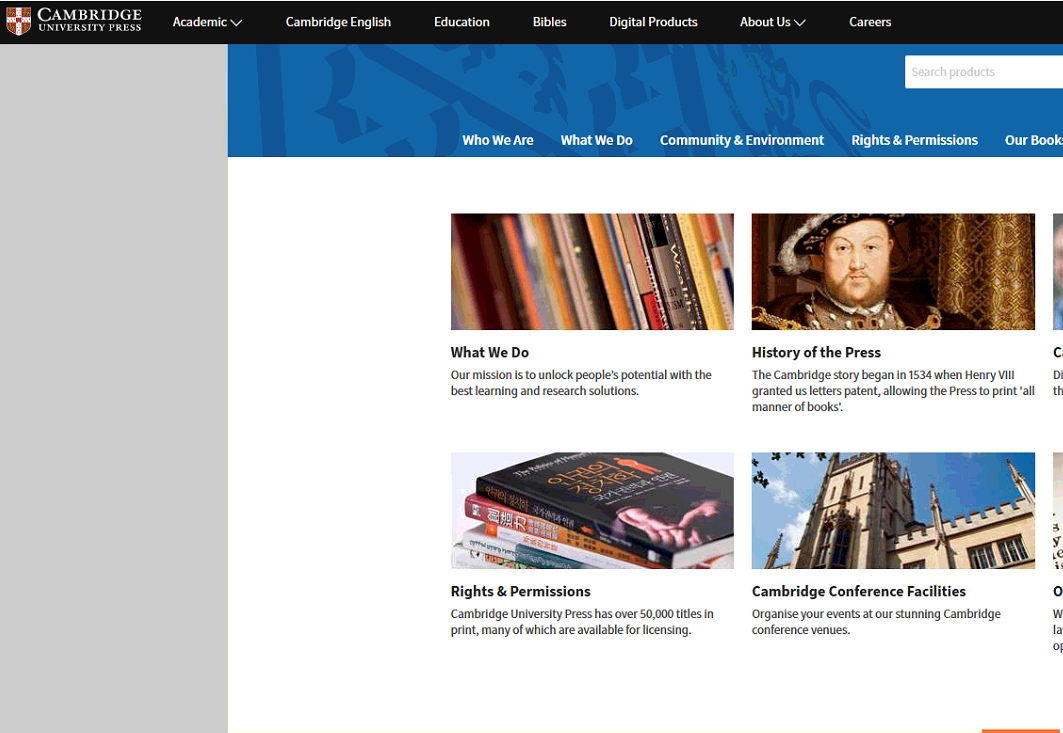
Task: Switch to the Who We Are tab
Action: tap(498, 140)
